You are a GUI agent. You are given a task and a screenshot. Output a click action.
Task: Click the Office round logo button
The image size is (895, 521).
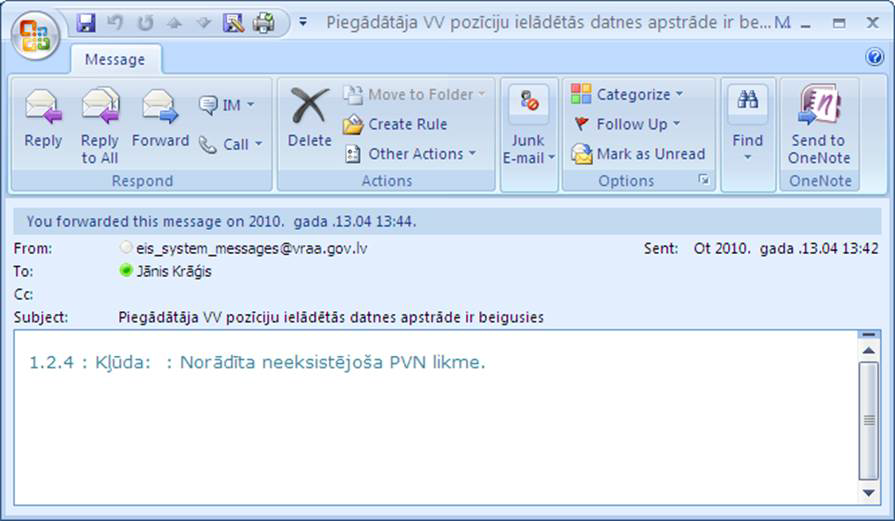[x=35, y=35]
